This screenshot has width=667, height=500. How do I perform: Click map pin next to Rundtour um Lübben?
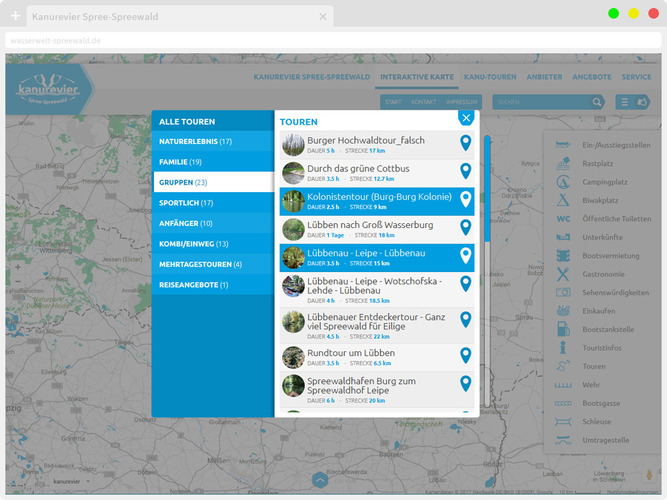[465, 355]
